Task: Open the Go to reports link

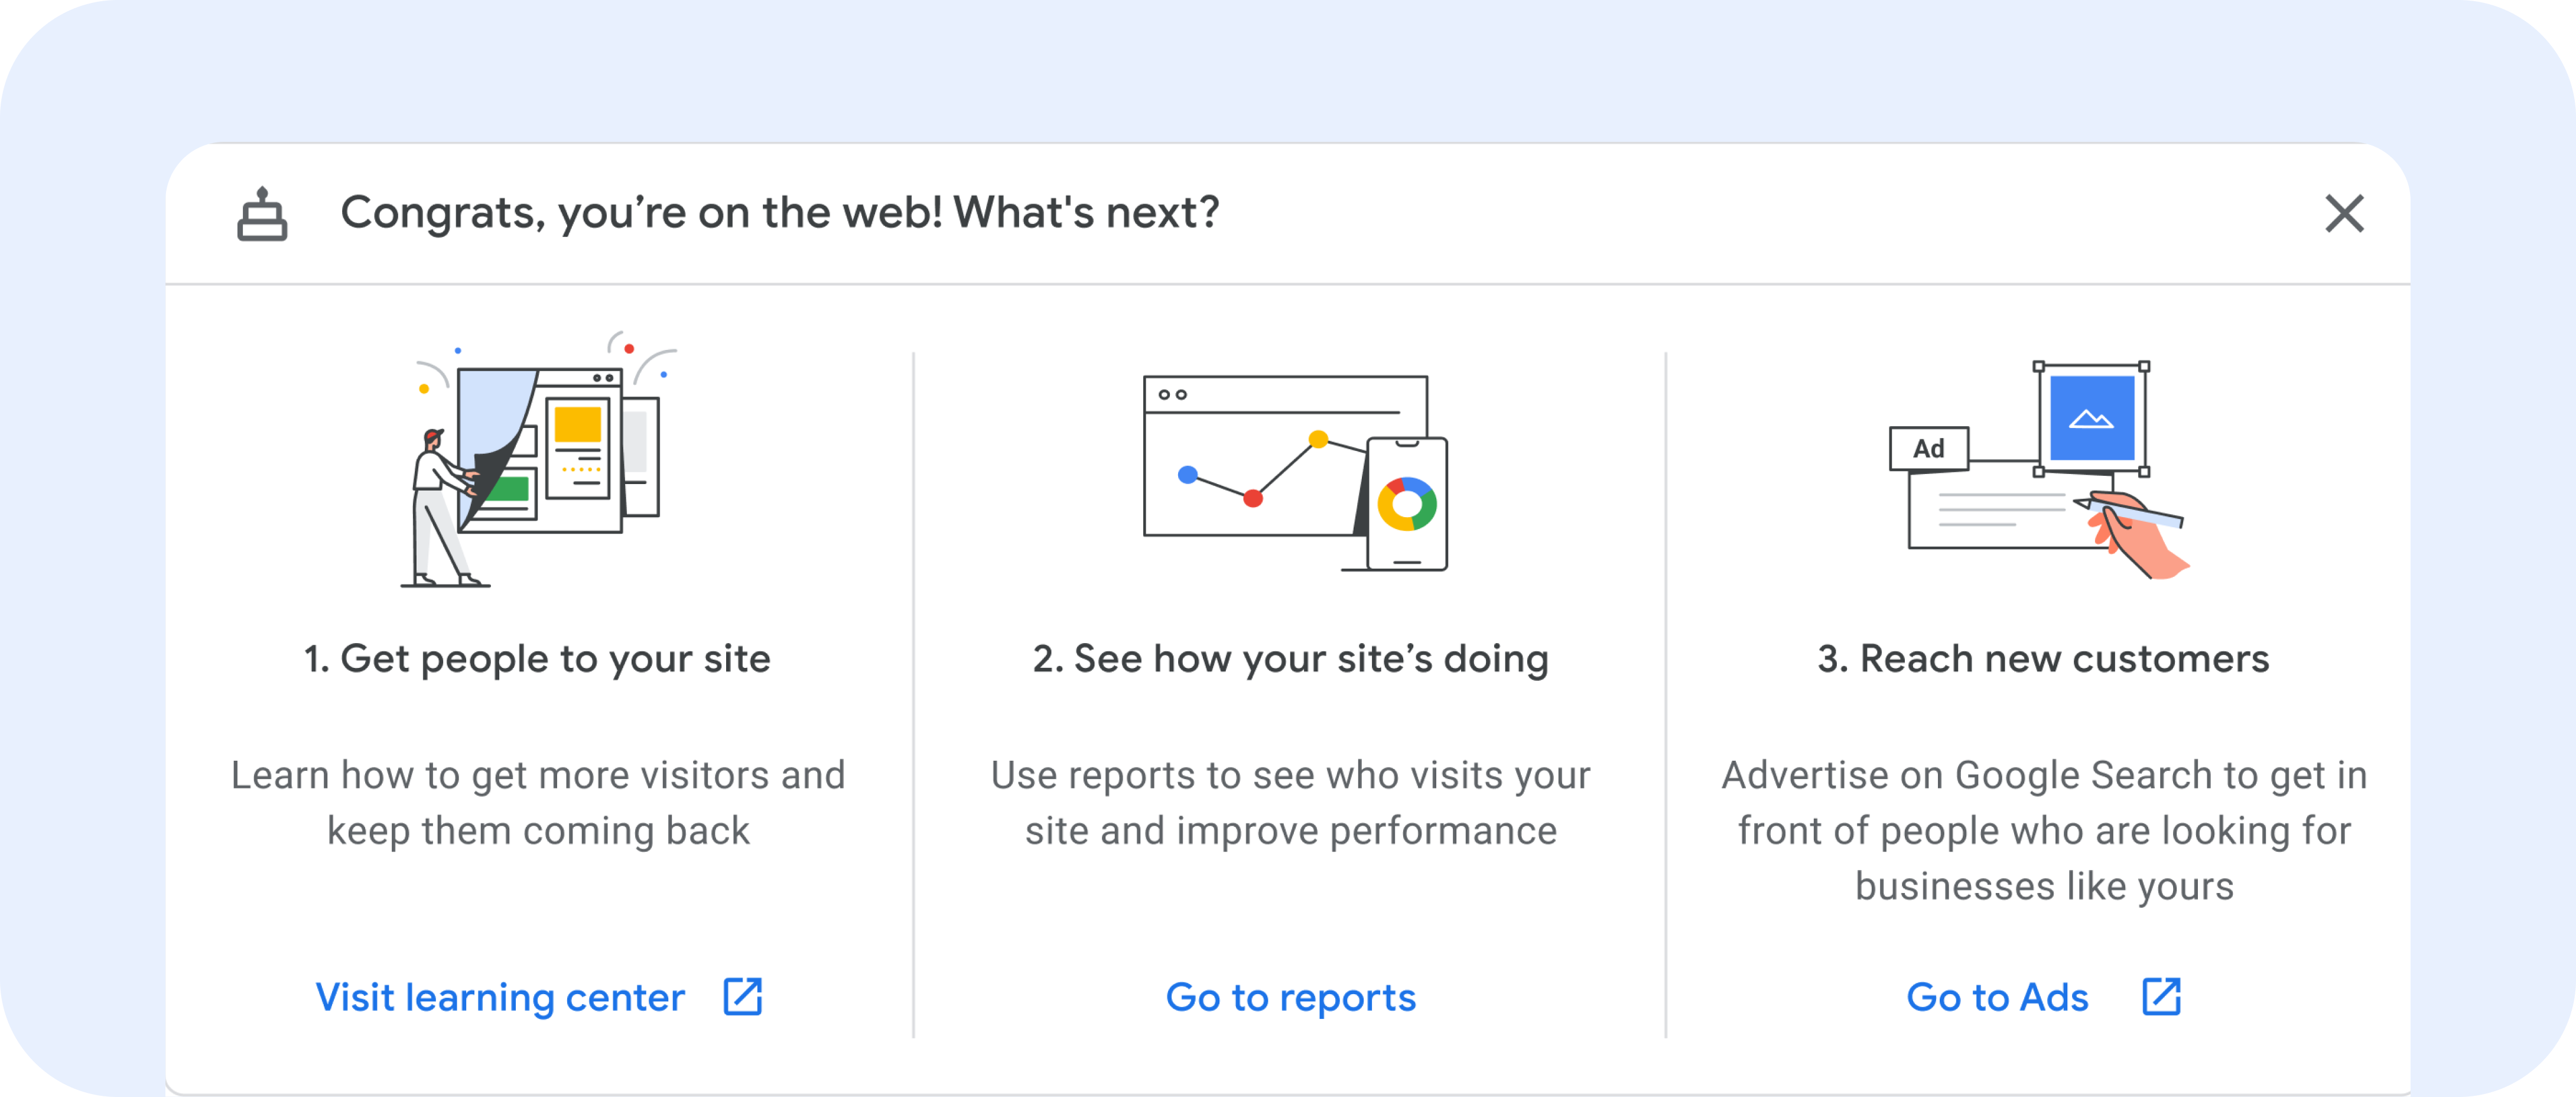Action: click(1290, 997)
